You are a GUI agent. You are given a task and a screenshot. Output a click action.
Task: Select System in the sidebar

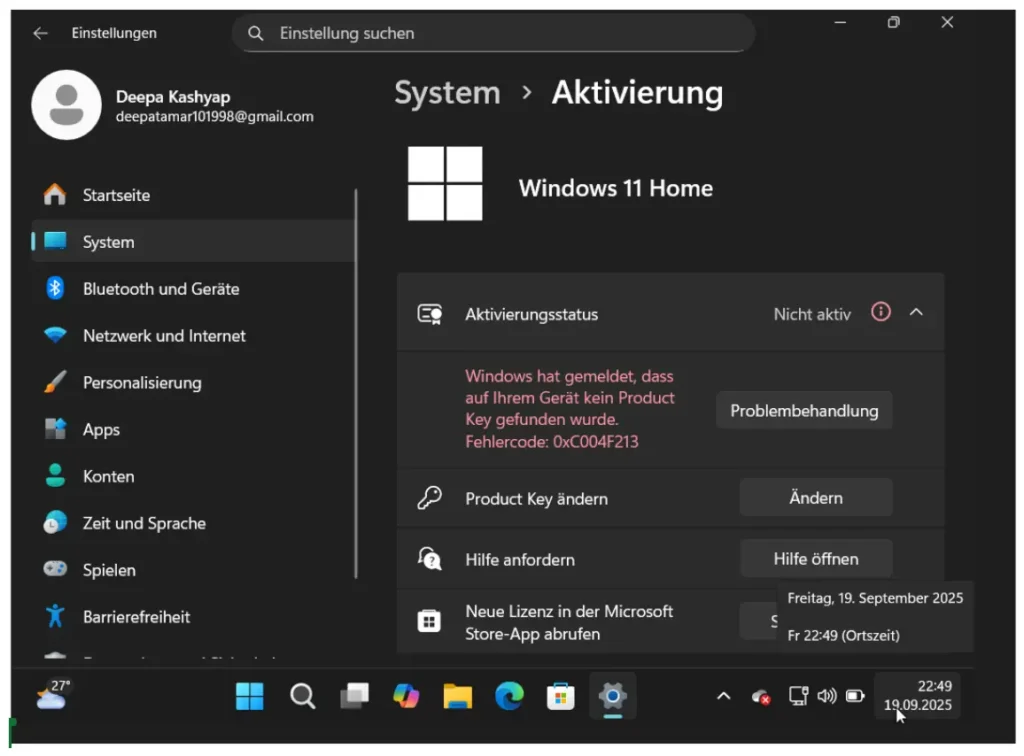[x=193, y=242]
